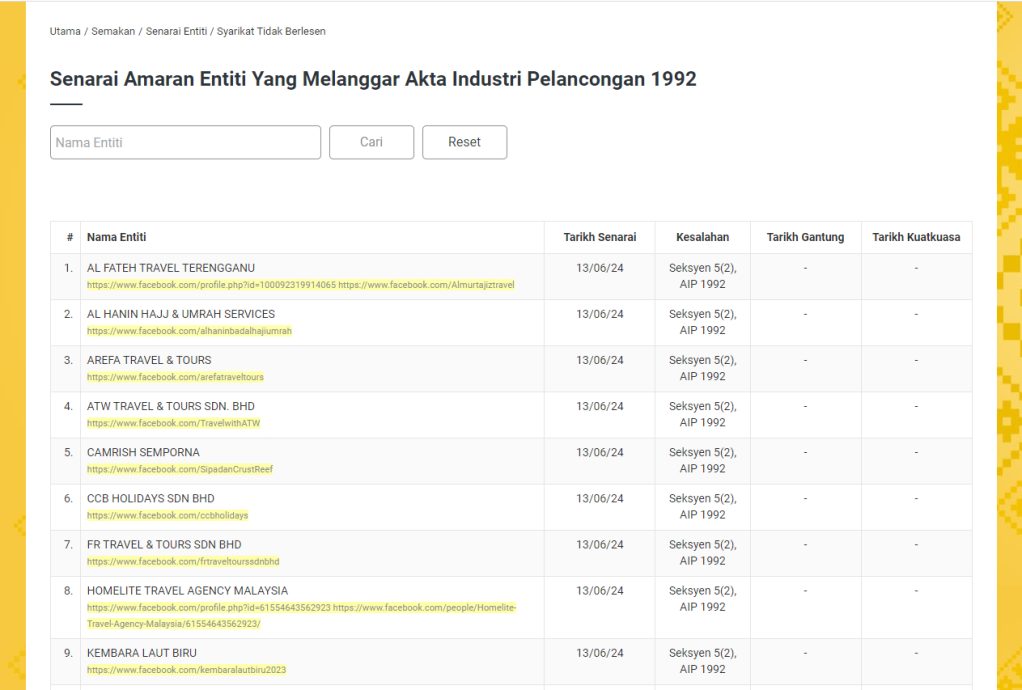Click the 13/06/24 date for AL FATEH TRAVEL
Image resolution: width=1022 pixels, height=690 pixels.
tap(600, 268)
